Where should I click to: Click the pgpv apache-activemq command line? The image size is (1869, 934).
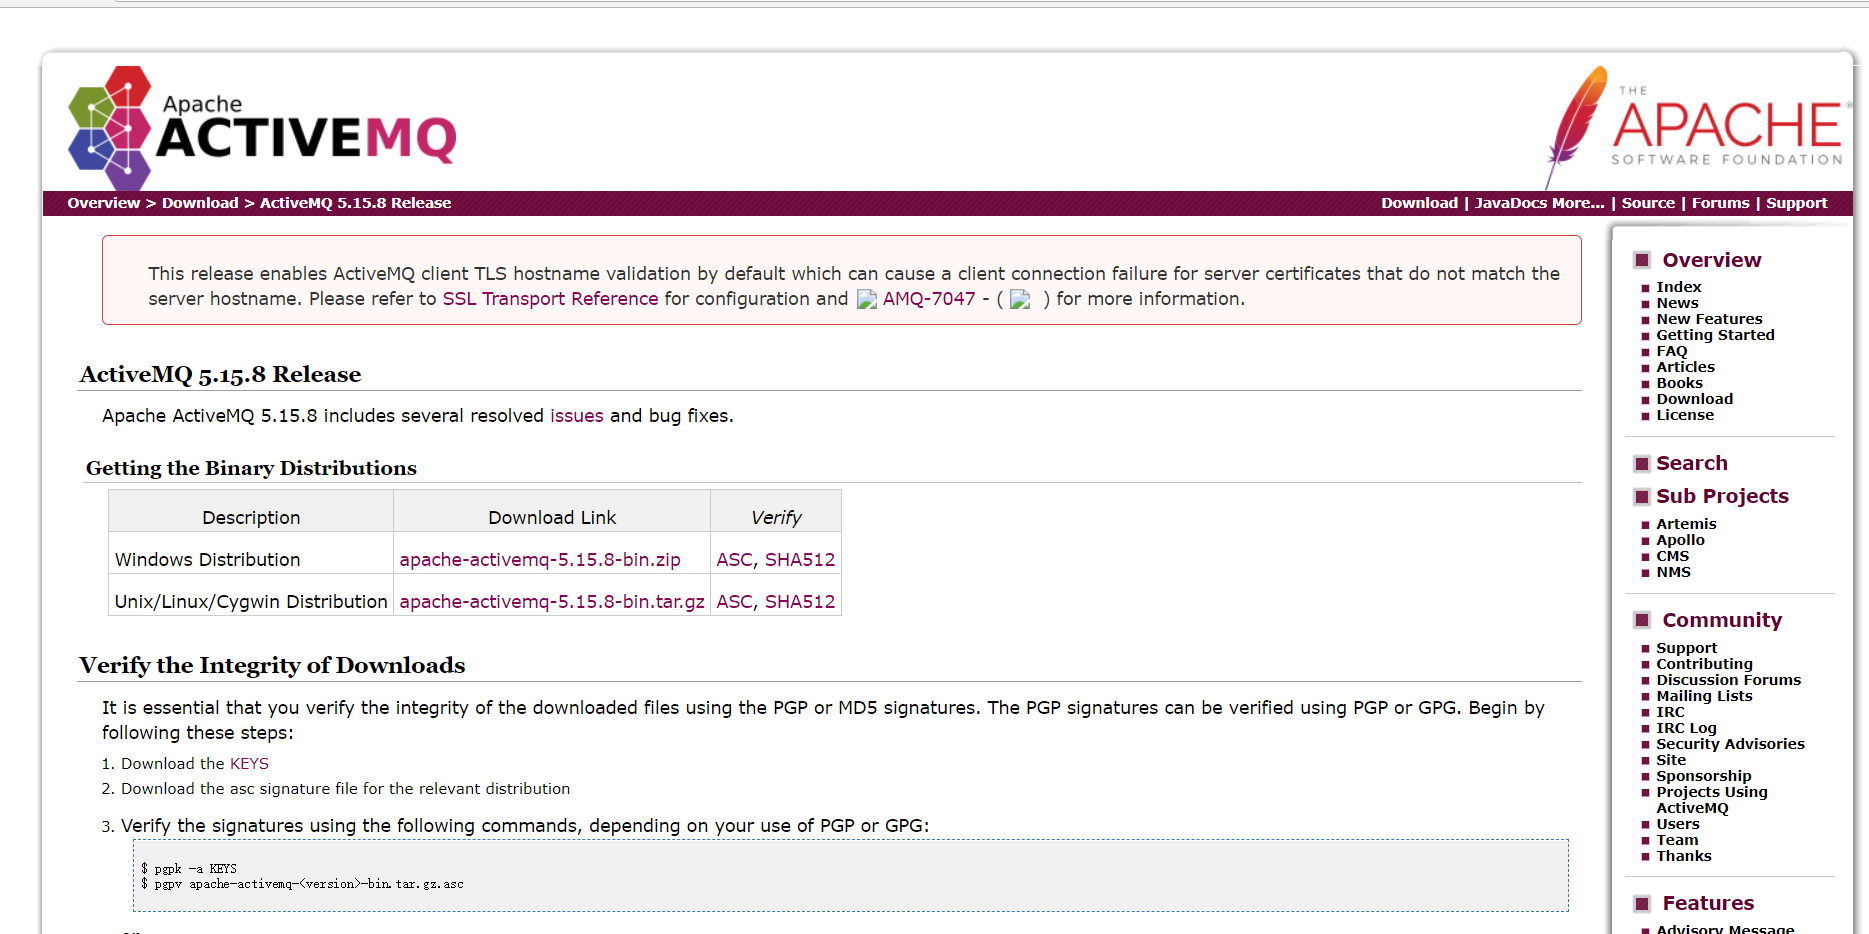coord(302,884)
